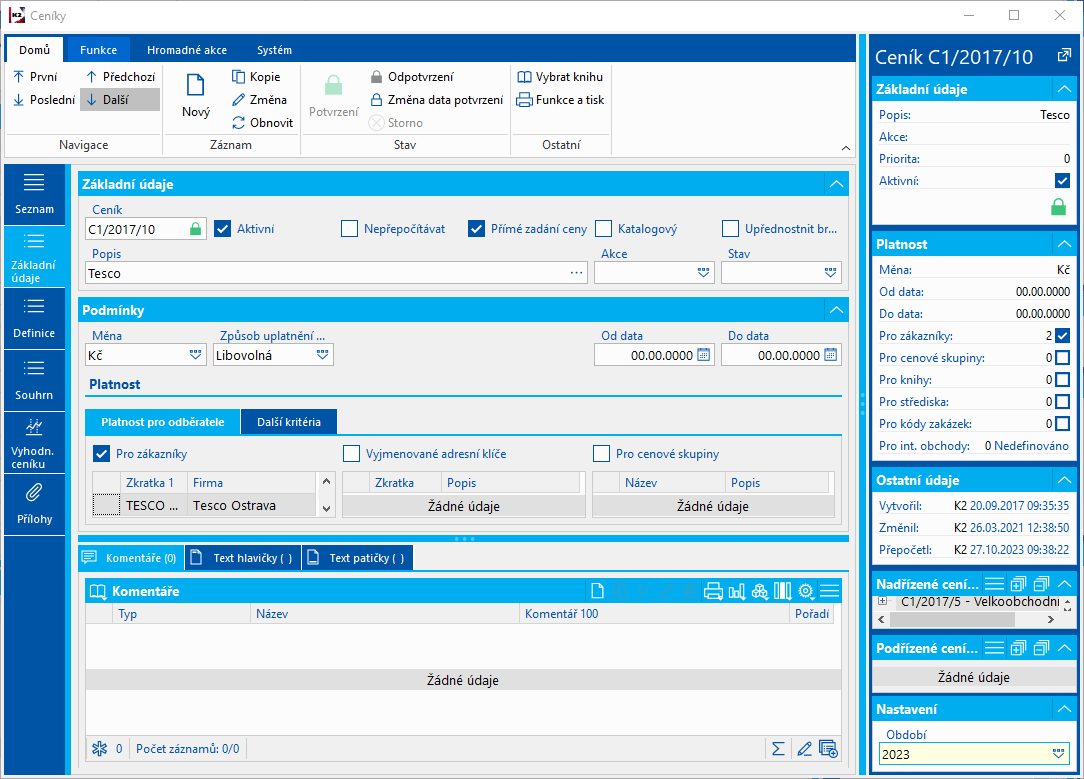This screenshot has width=1084, height=779.
Task: Open hamburger menu in Komentáře toolbar
Action: tap(830, 591)
